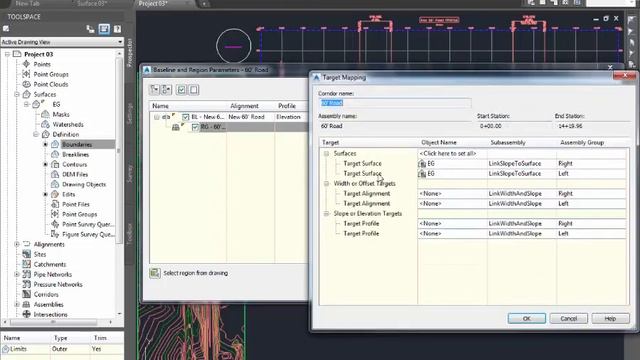Click the surface icon beside second EG target
The image size is (640, 360).
pos(422,174)
